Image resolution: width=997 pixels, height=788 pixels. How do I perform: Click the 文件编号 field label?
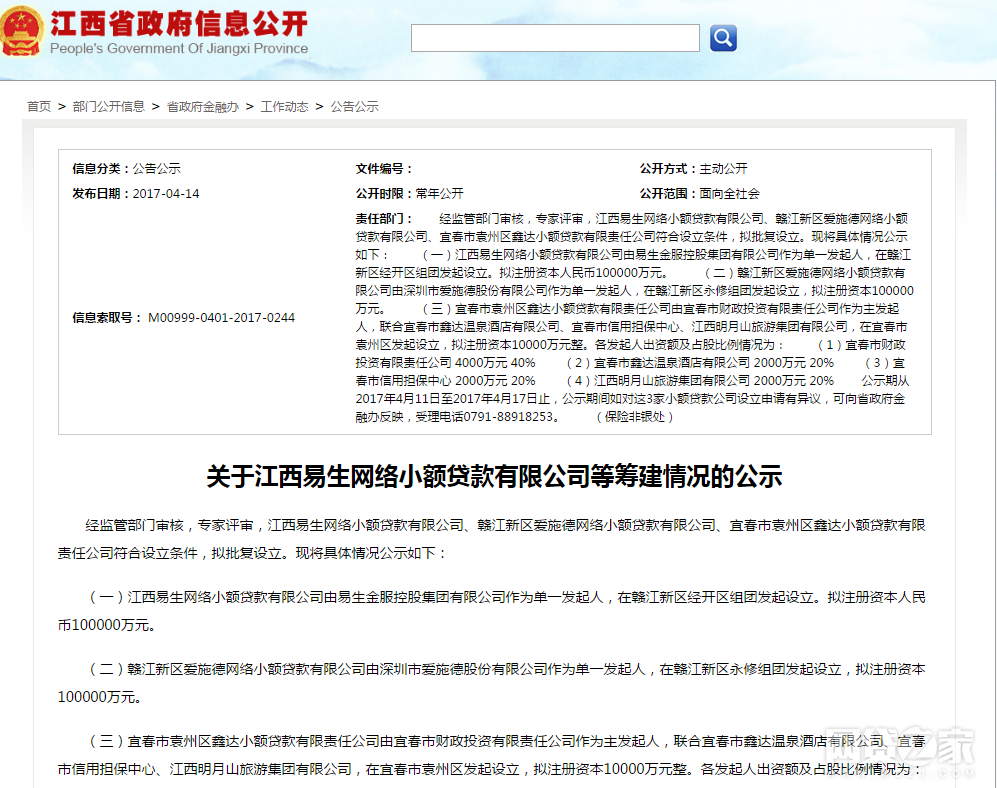(x=383, y=169)
